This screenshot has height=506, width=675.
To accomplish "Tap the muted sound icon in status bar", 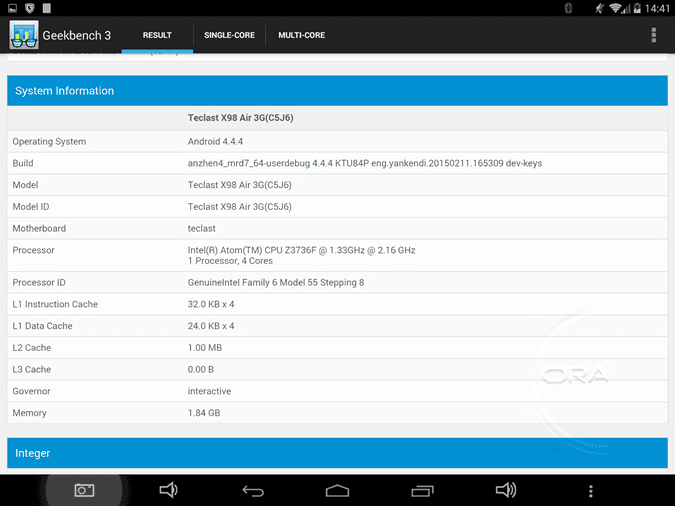I will 599,8.
